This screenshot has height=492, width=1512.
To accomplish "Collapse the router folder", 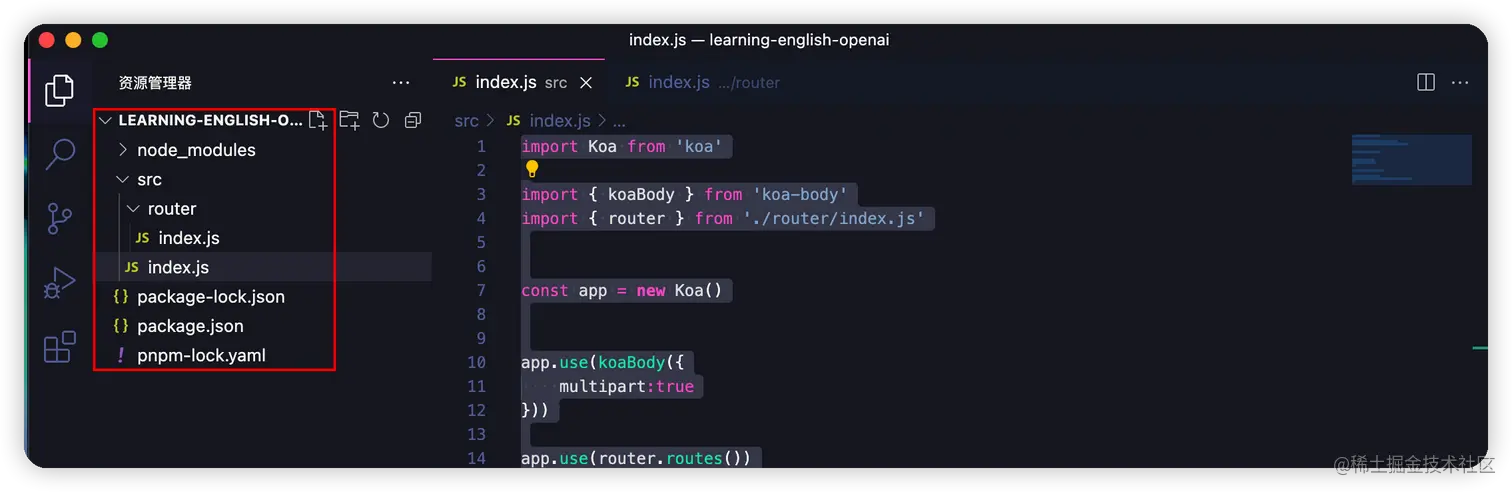I will [133, 209].
